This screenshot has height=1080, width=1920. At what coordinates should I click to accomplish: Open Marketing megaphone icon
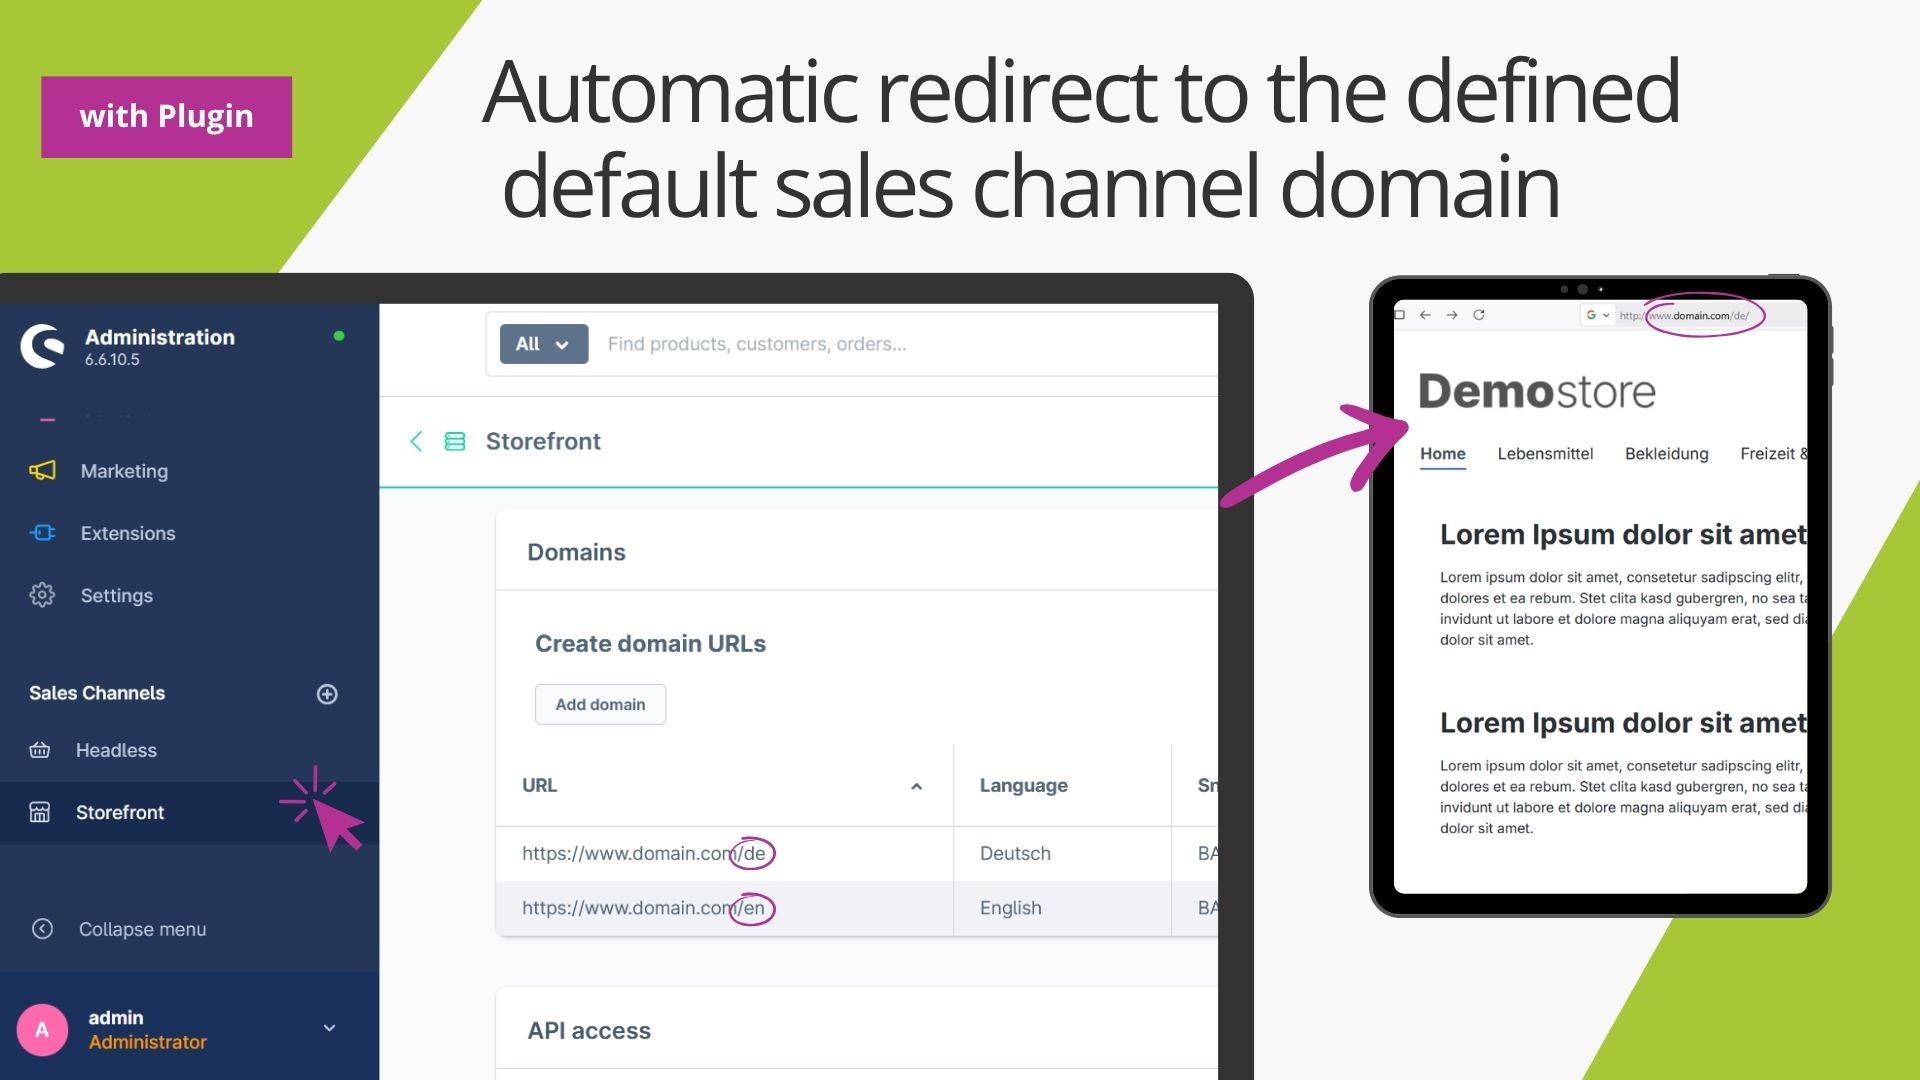pos(42,470)
